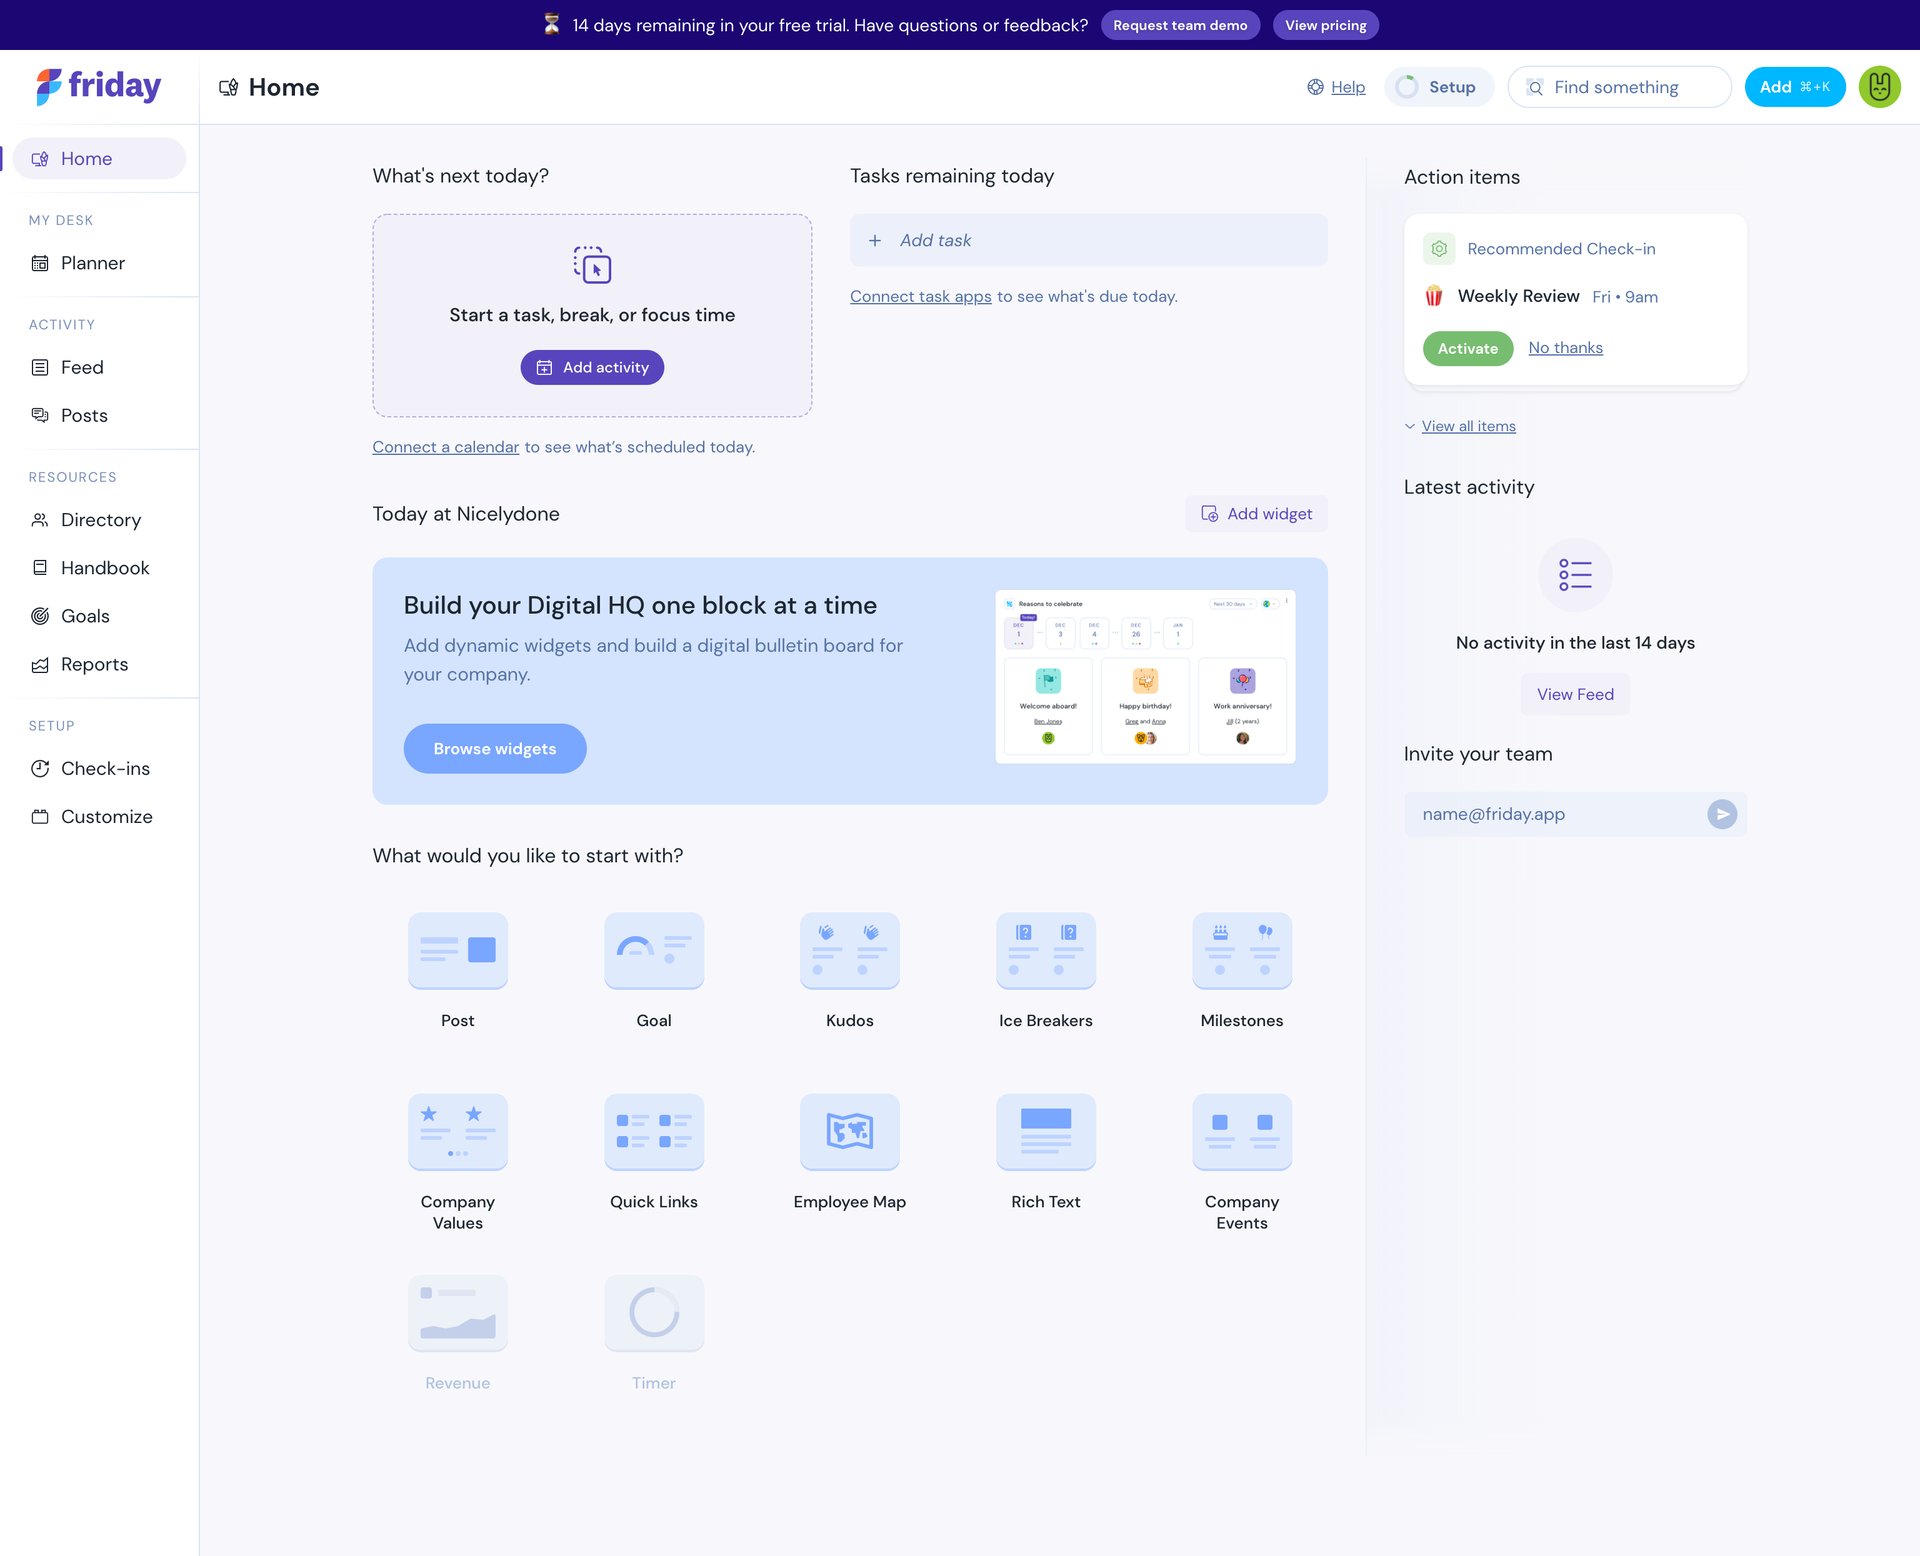Screen dimensions: 1920x1556
Task: Open Posts from the Activity section
Action: pyautogui.click(x=84, y=415)
